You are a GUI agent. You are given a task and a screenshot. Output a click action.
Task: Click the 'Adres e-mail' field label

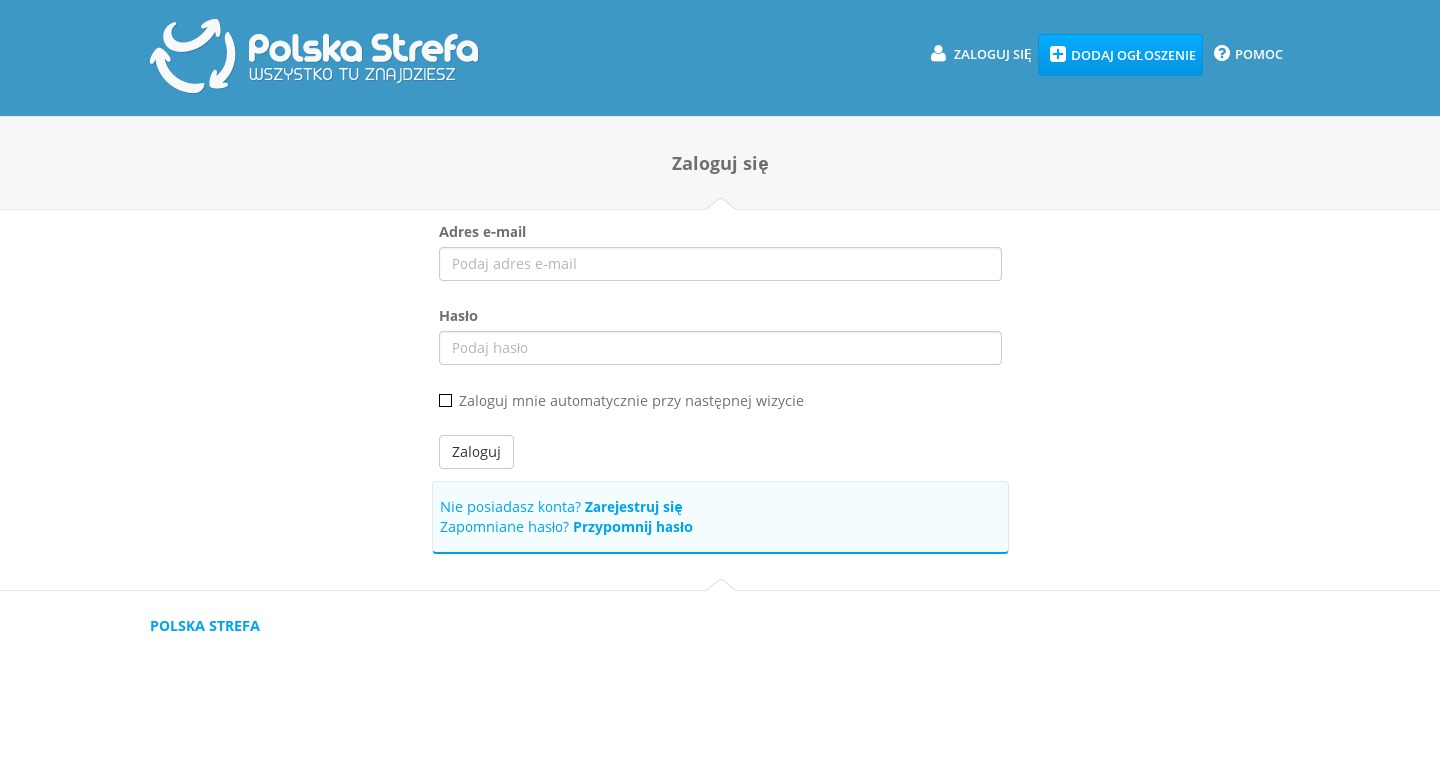(482, 232)
